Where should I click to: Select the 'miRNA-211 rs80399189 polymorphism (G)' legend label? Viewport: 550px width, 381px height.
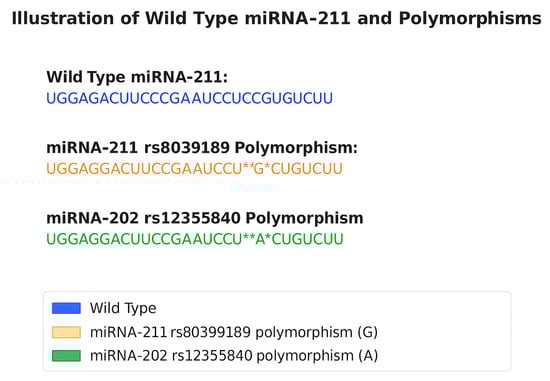(234, 332)
